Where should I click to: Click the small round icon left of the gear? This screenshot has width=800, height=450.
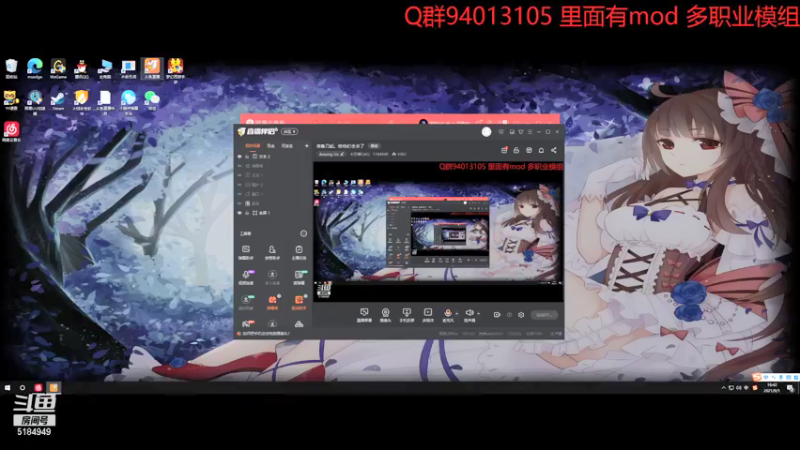(x=509, y=315)
